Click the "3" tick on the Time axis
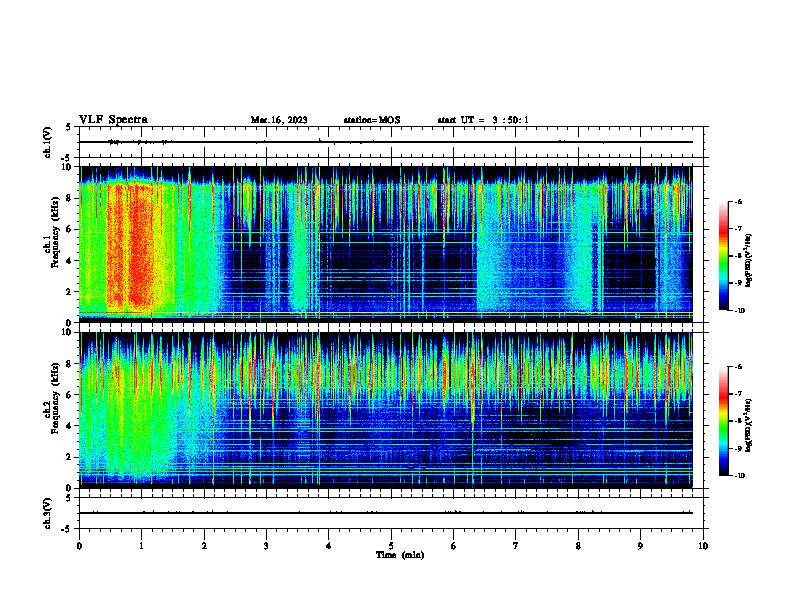Viewport: 792px width, 612px height. [266, 546]
